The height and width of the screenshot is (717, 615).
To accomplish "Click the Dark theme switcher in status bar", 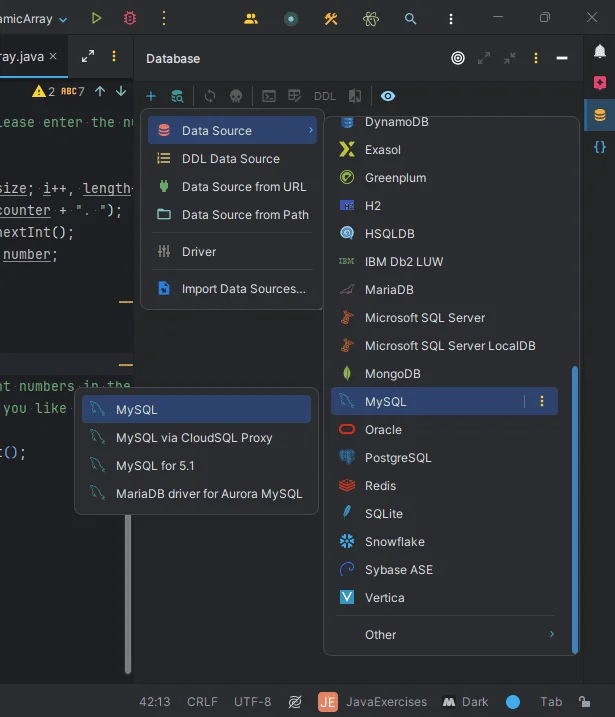I will coord(465,701).
